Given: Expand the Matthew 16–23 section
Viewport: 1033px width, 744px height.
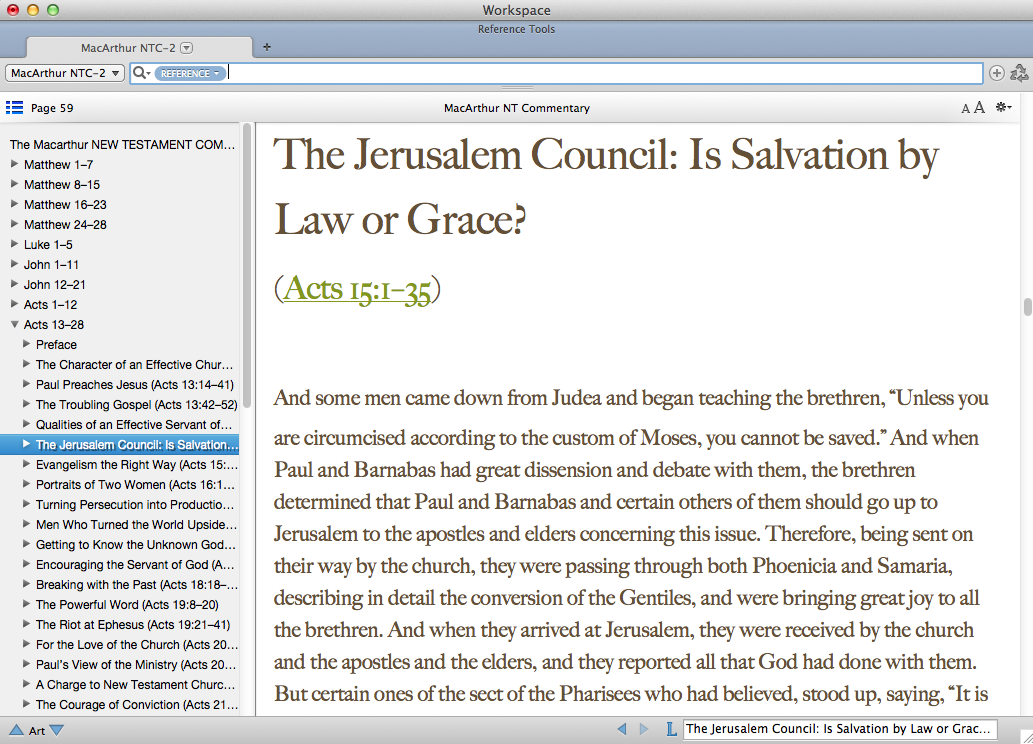Looking at the screenshot, I should point(14,204).
